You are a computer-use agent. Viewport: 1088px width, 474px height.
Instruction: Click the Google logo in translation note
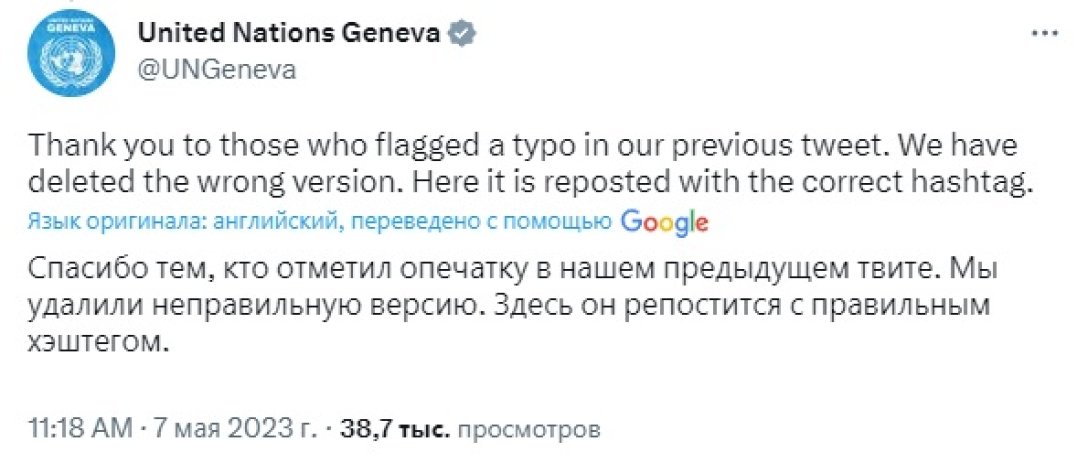664,222
